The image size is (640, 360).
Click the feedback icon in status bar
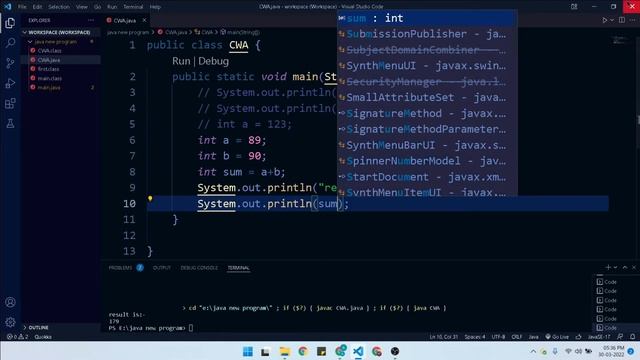[620, 337]
